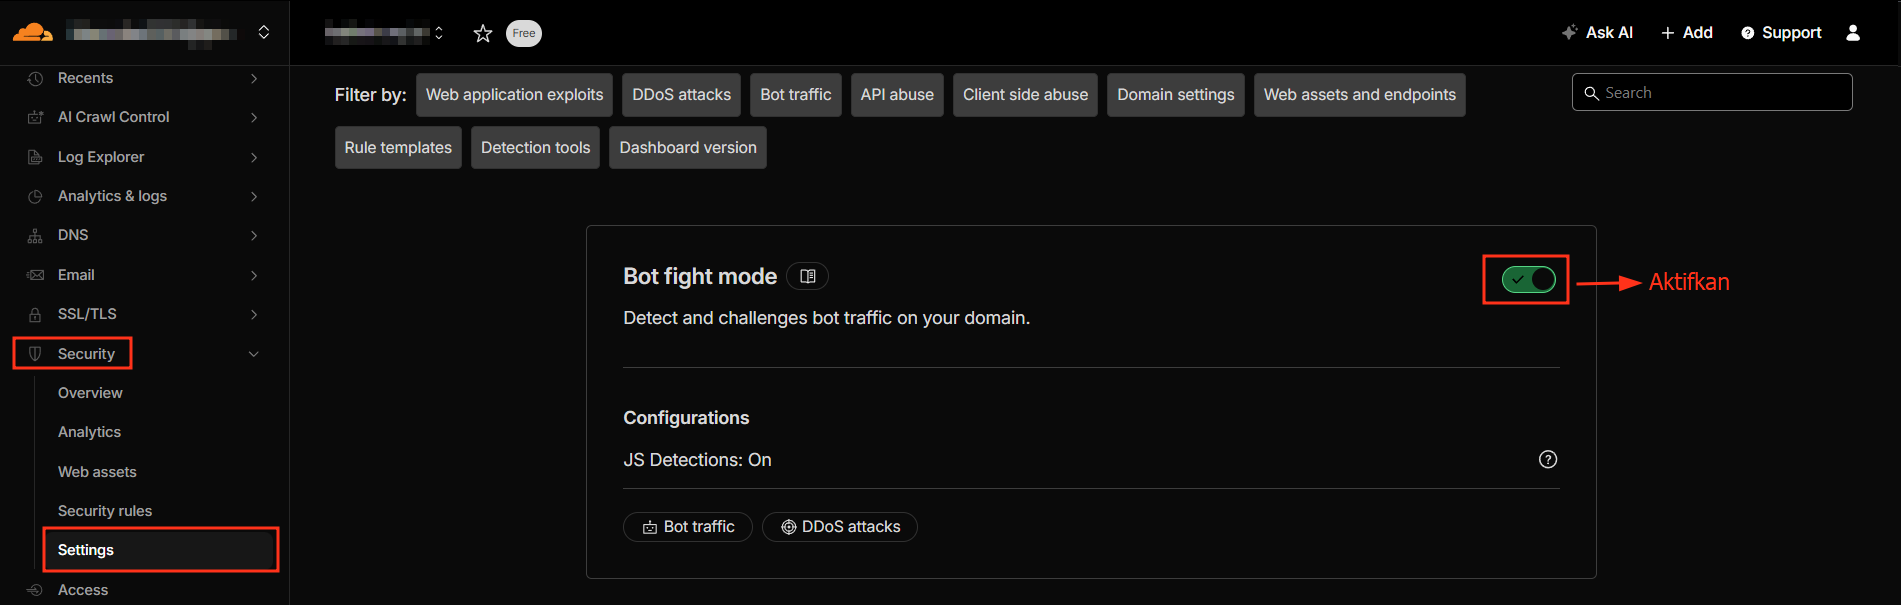This screenshot has height=605, width=1901.
Task: Expand the SSL/TLS chevron
Action: 254,314
